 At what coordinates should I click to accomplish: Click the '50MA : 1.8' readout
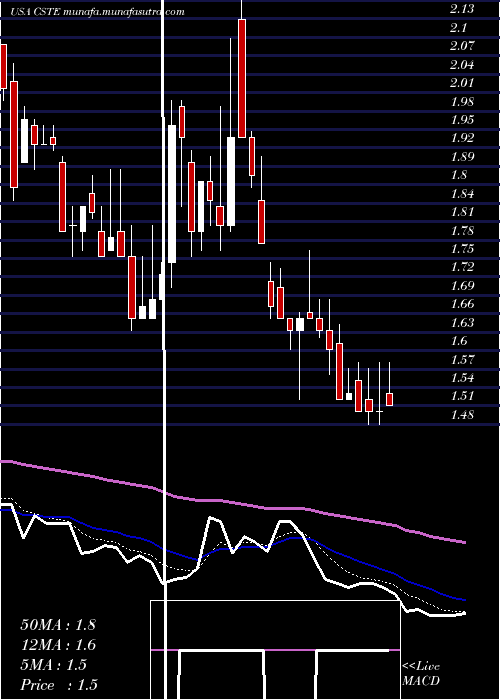tap(58, 625)
